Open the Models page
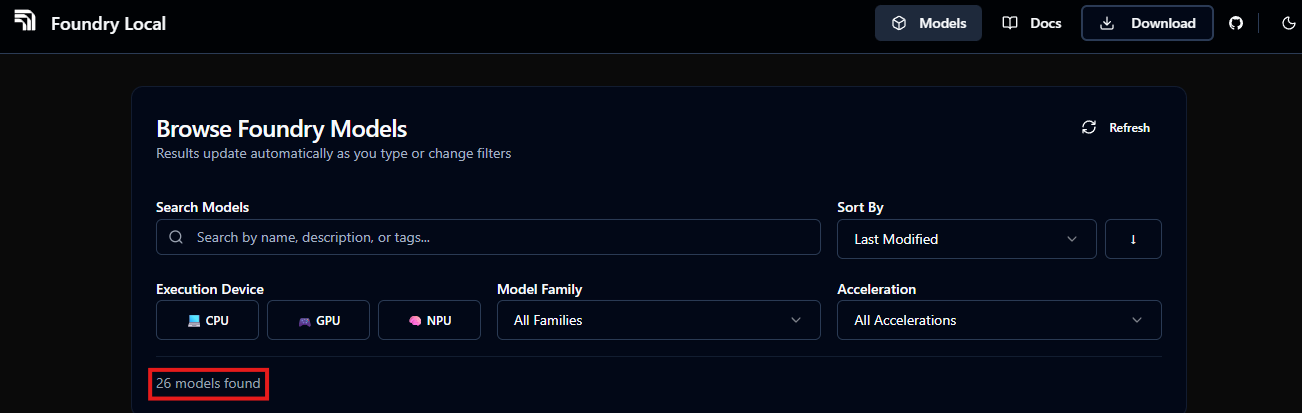The image size is (1302, 413). pyautogui.click(x=928, y=23)
